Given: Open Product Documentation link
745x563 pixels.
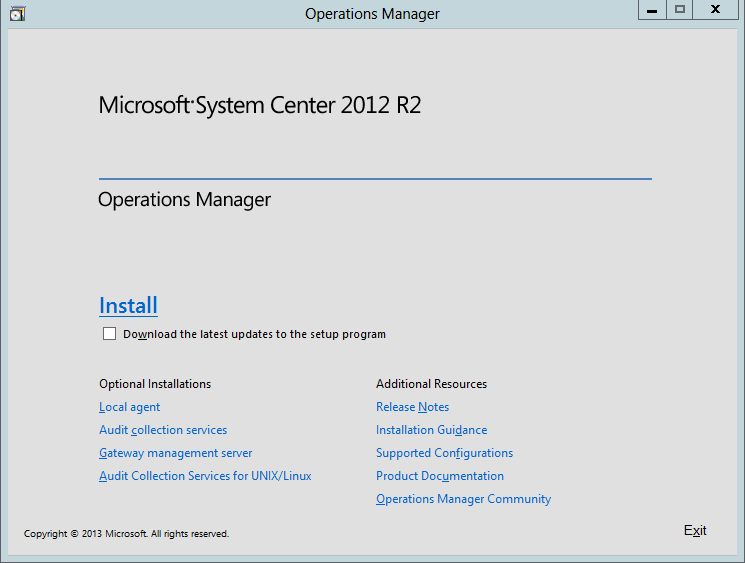Looking at the screenshot, I should tap(440, 476).
